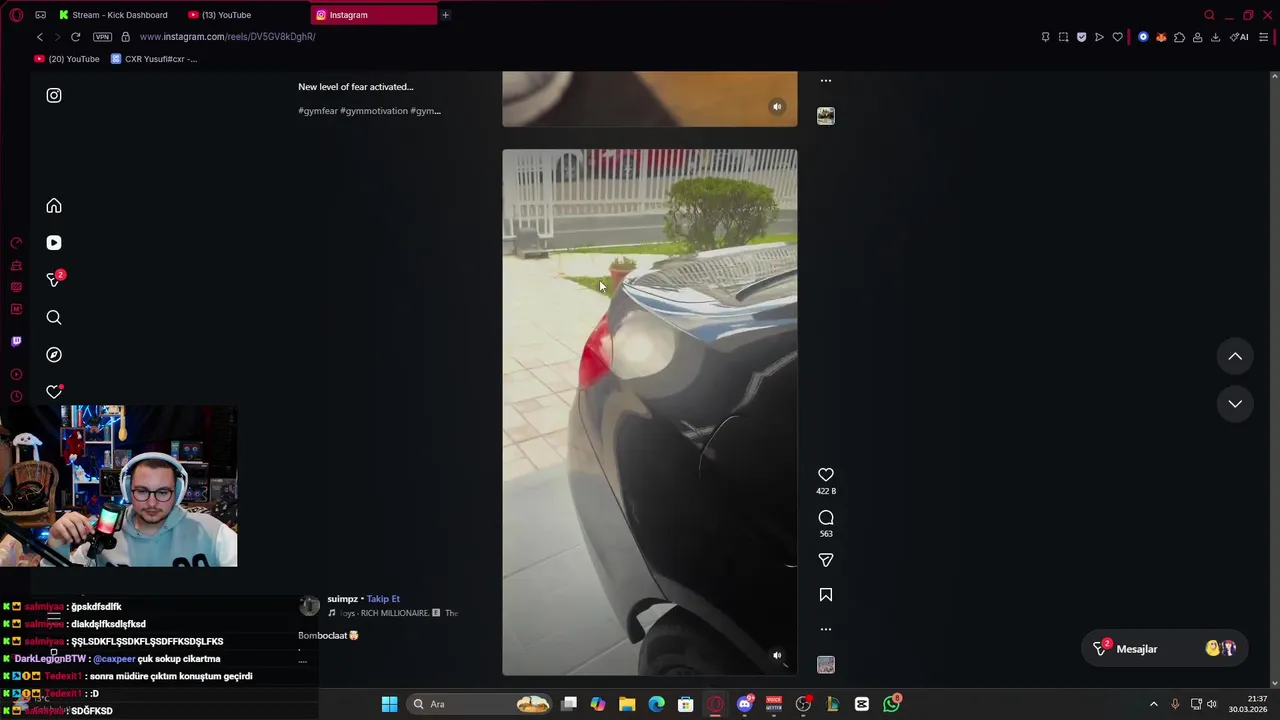This screenshot has width=1280, height=720.
Task: Open the taskbar clock showing 21:37
Action: click(1249, 704)
